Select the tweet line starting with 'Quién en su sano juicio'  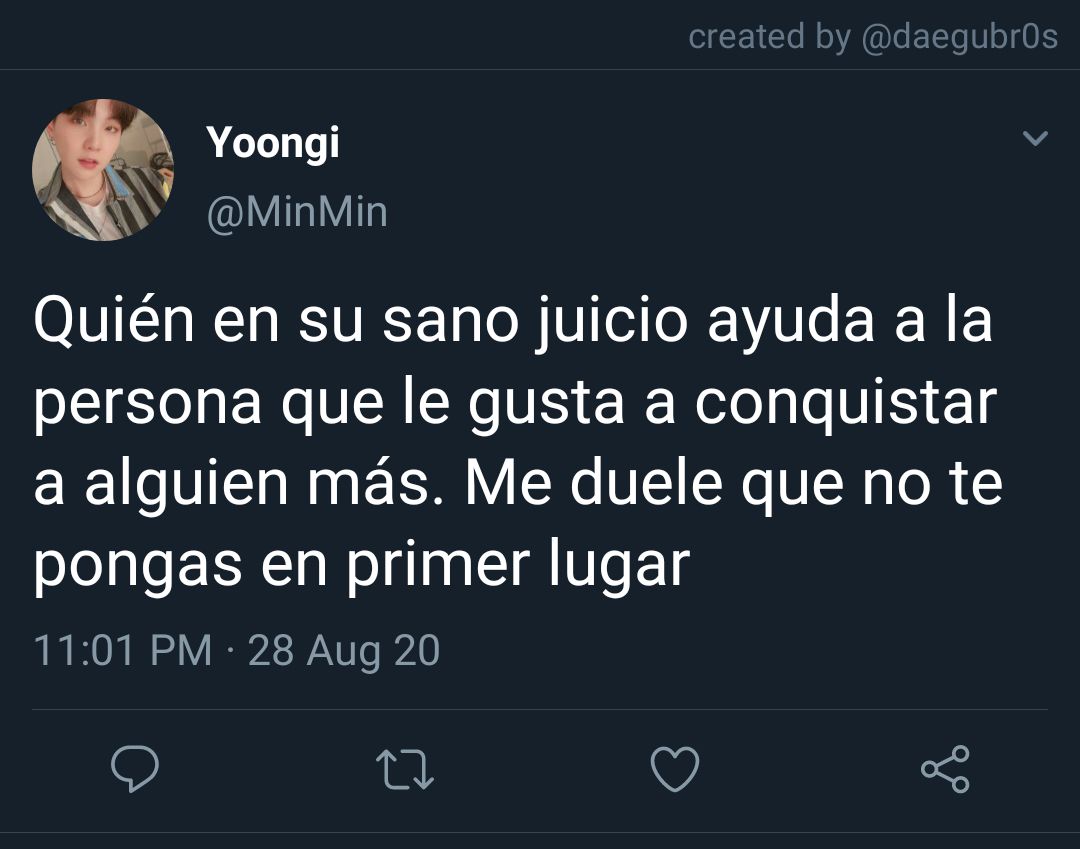coord(513,321)
